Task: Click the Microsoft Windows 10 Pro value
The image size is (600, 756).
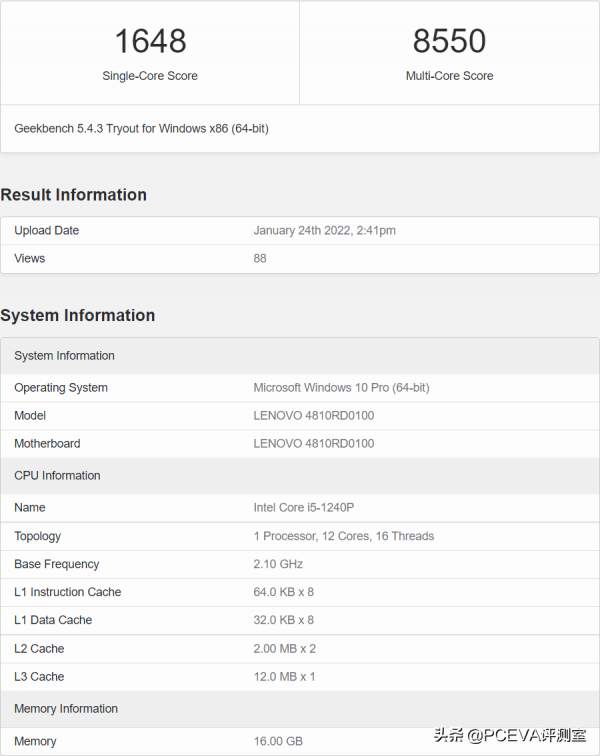Action: coord(341,388)
